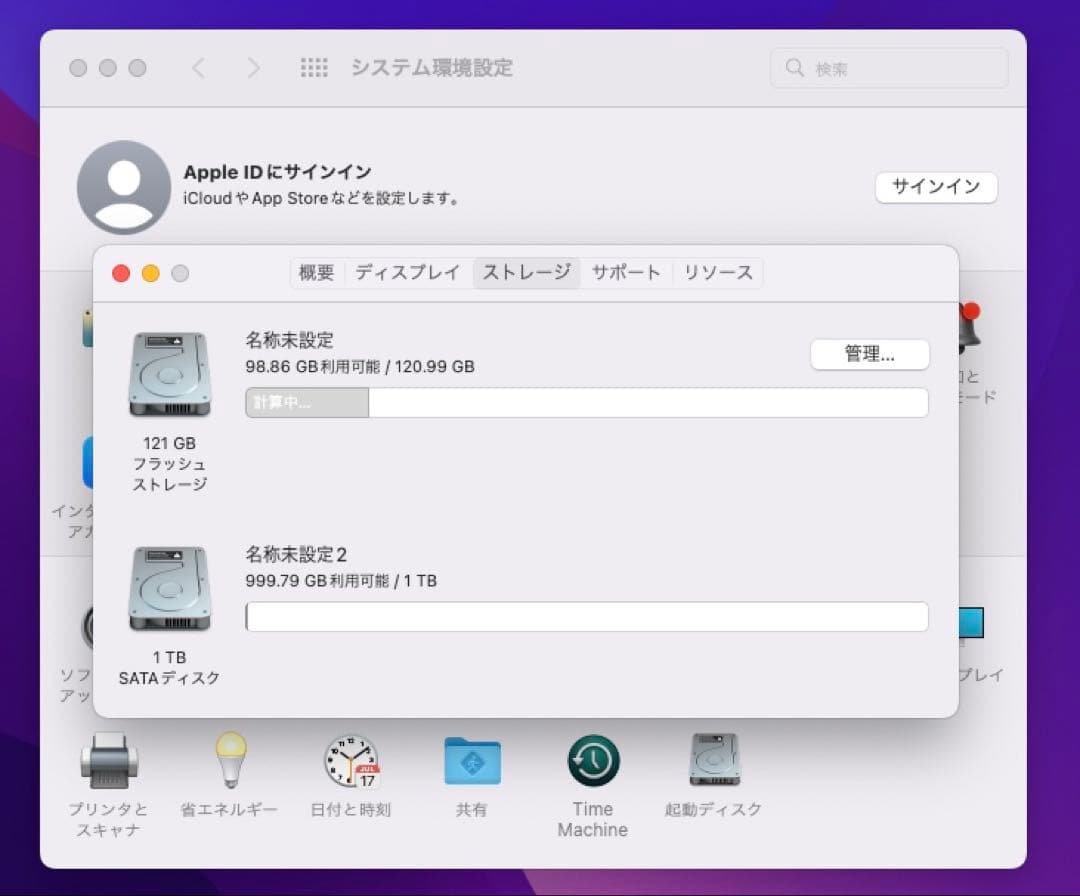
Task: Click the Apple ID avatar silhouette
Action: [124, 187]
